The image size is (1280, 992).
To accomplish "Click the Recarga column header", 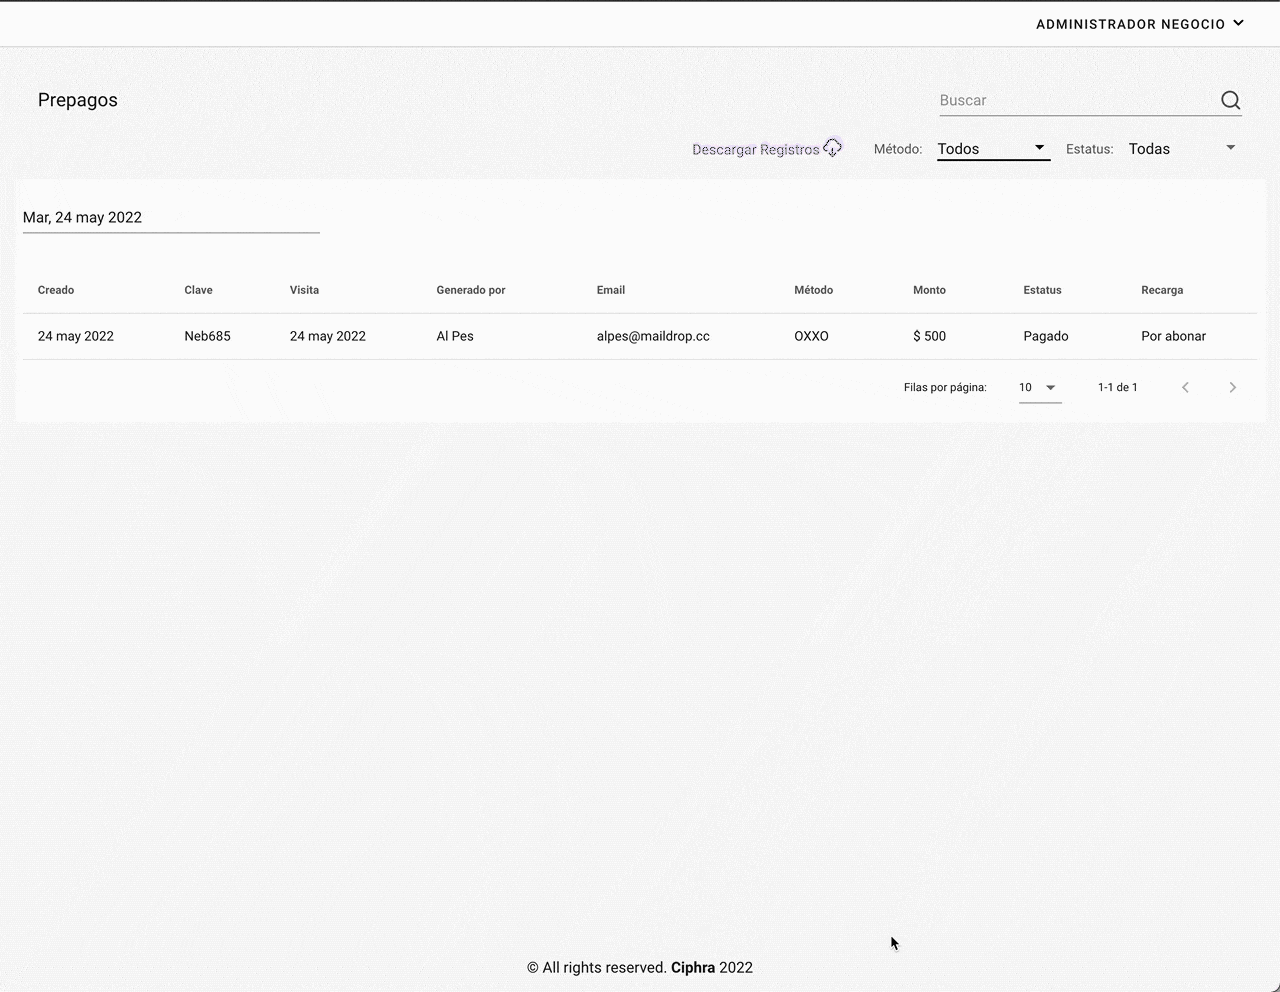I will (1161, 290).
